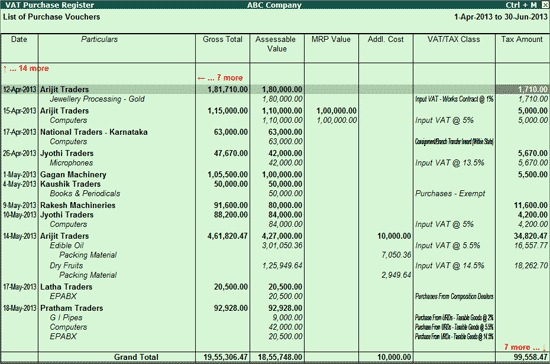Open the Pratham Traders voucher
The height and width of the screenshot is (364, 550).
pyautogui.click(x=275, y=308)
